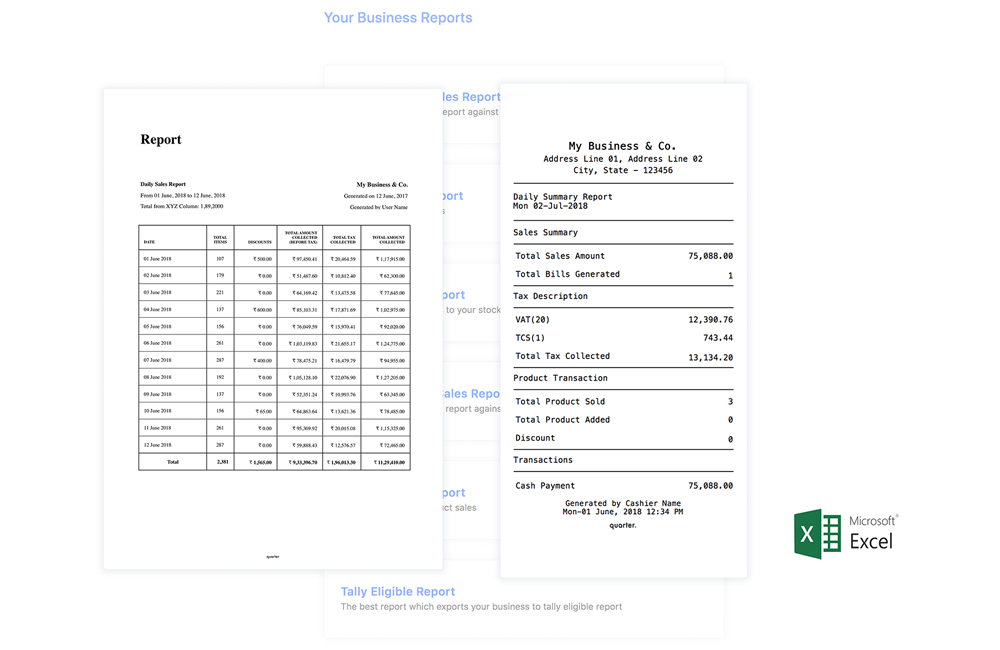The height and width of the screenshot is (650, 1000).
Task: Select the 01 June 2018 table row date
Action: tap(158, 259)
